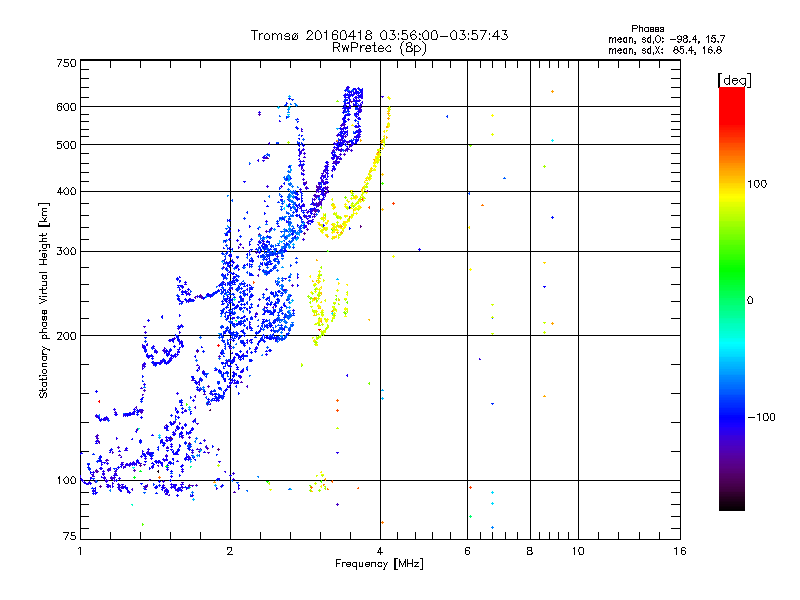This screenshot has height=600, width=800.
Task: Click the x-axis '8' tick label
Action: pyautogui.click(x=530, y=551)
